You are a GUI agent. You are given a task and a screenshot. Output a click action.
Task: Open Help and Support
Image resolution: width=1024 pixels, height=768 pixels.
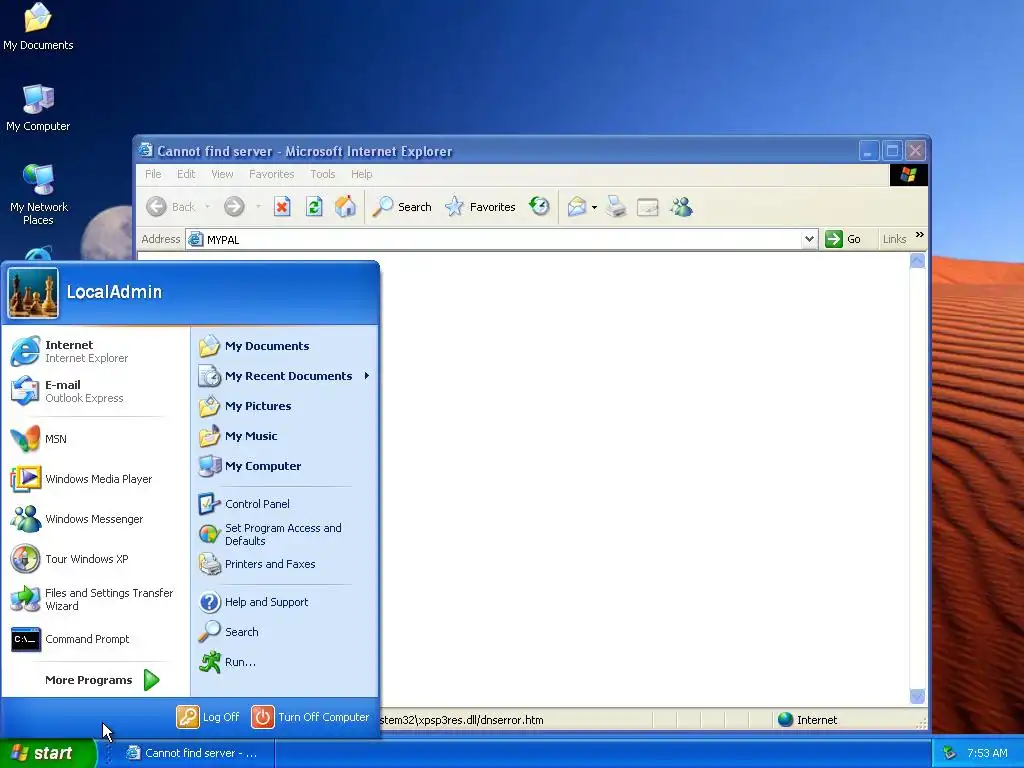tap(285, 602)
